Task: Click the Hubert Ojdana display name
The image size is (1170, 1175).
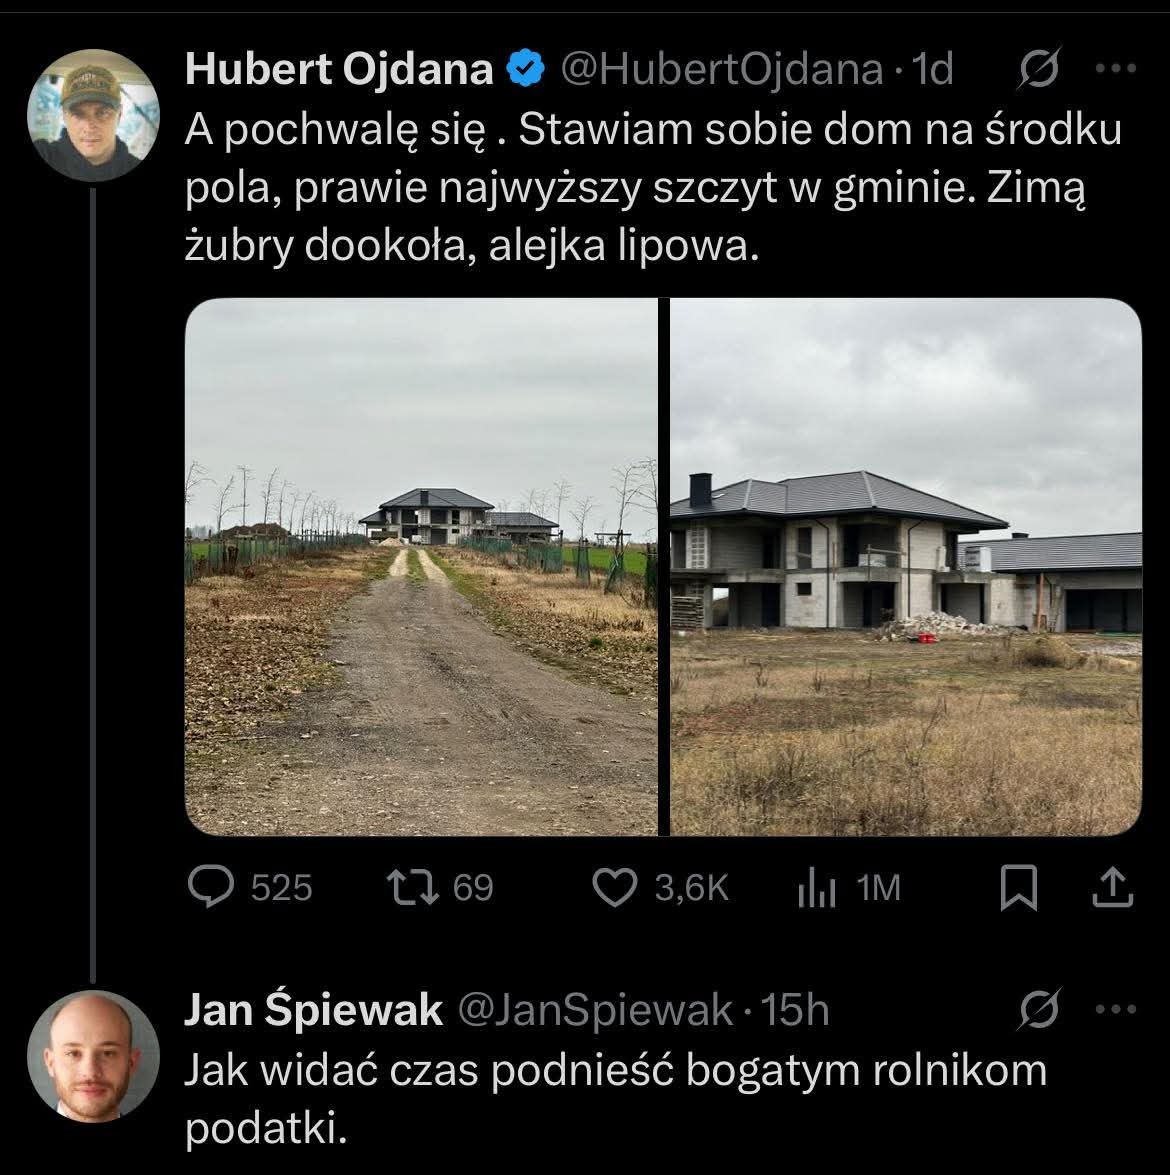Action: (x=339, y=70)
